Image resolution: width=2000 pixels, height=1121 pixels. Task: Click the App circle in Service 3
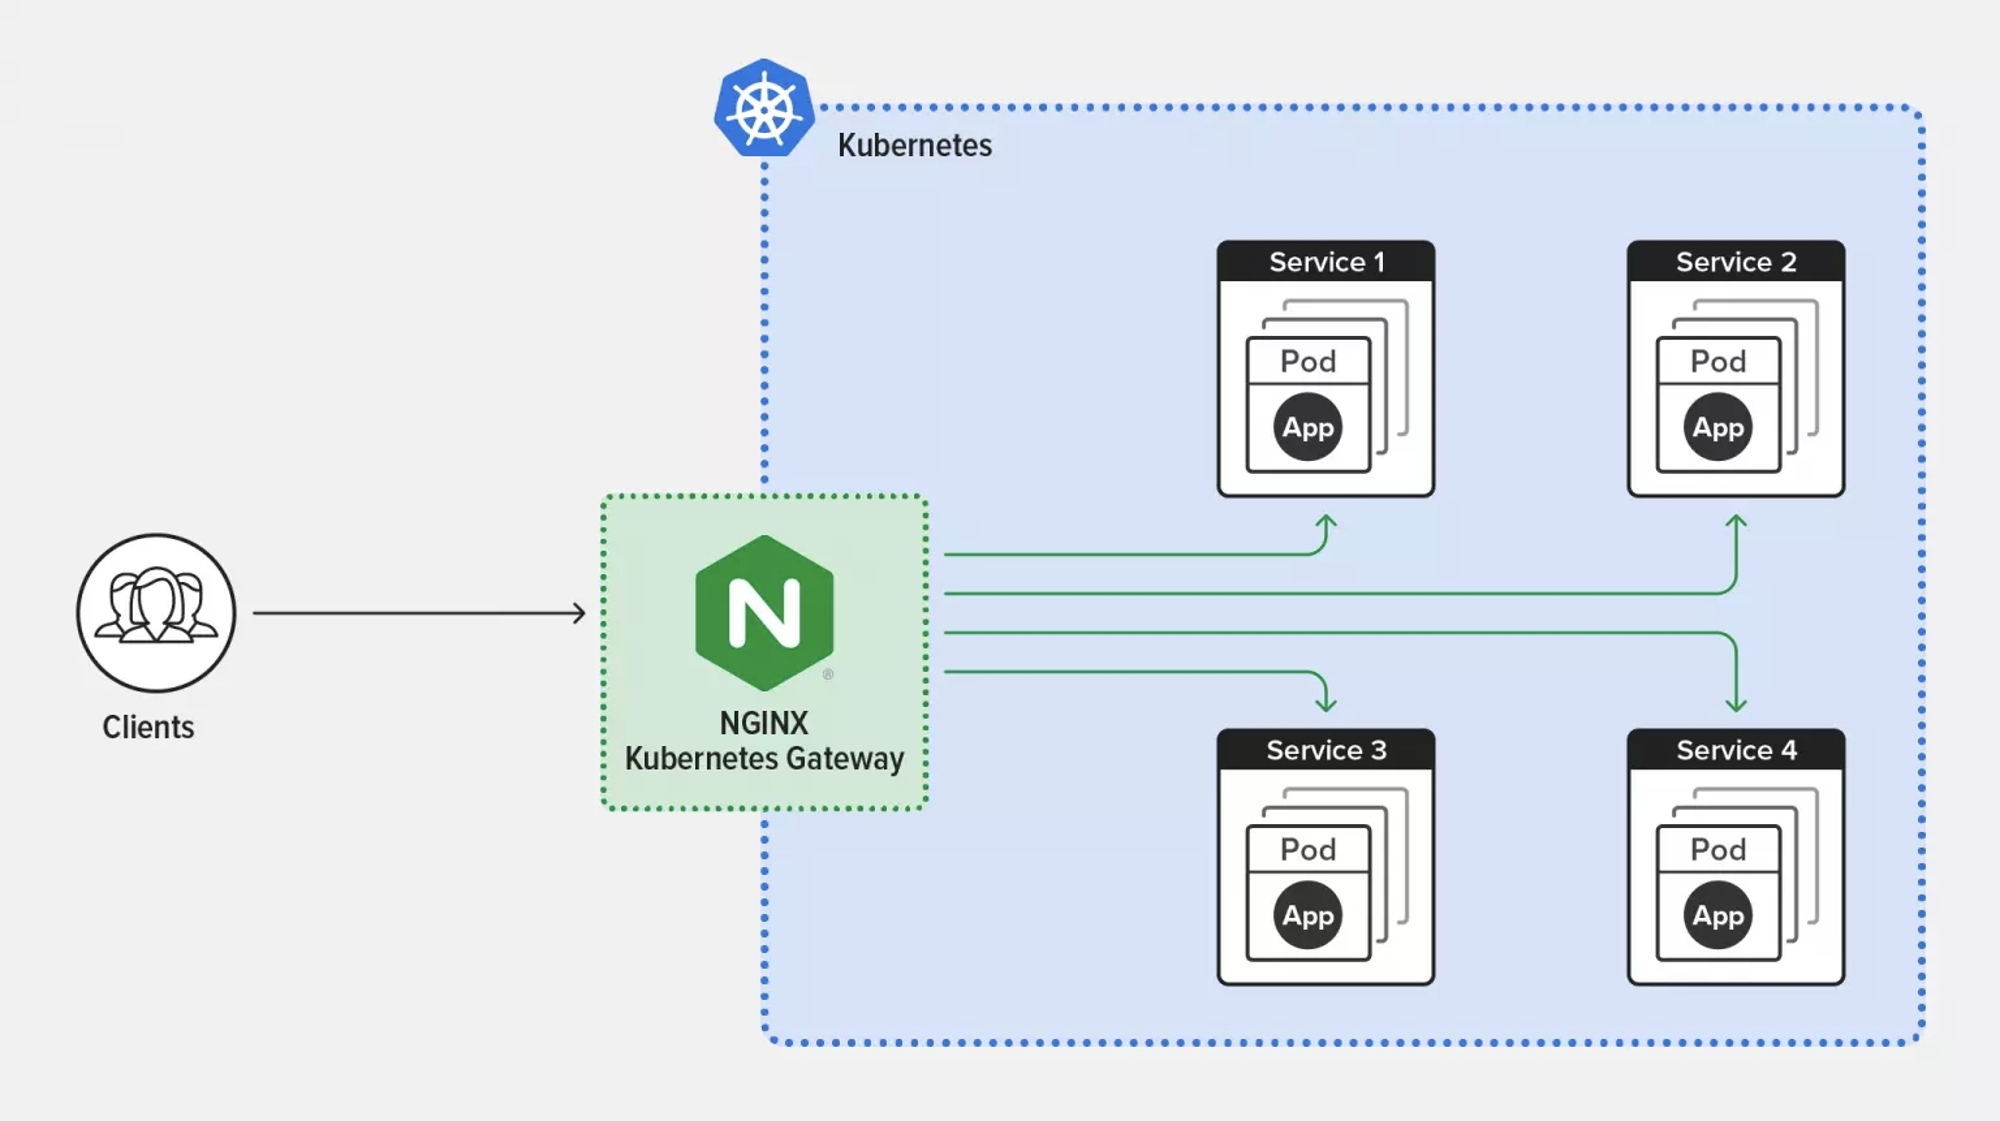[1308, 915]
